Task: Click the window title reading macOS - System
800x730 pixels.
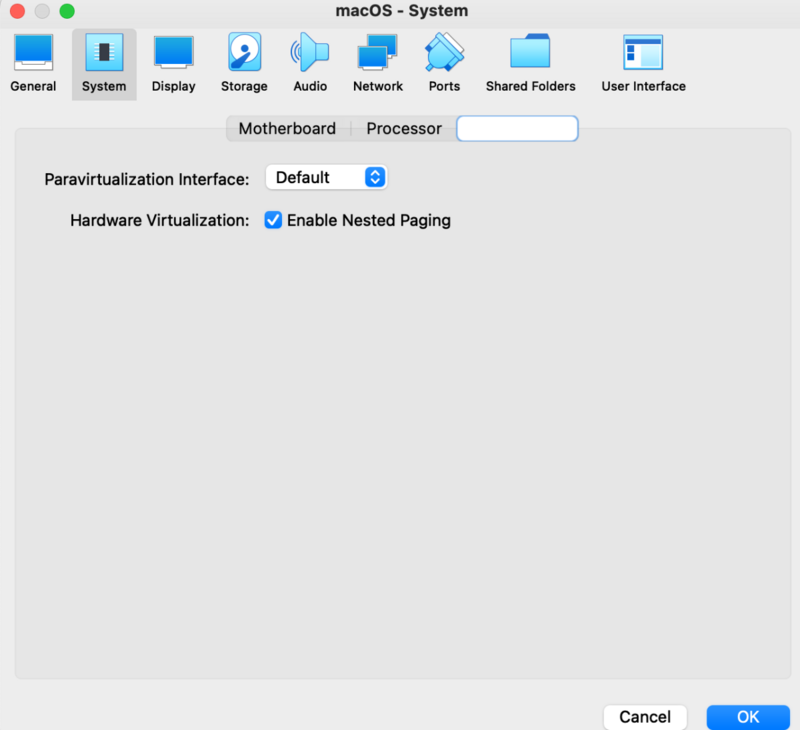Action: [401, 11]
